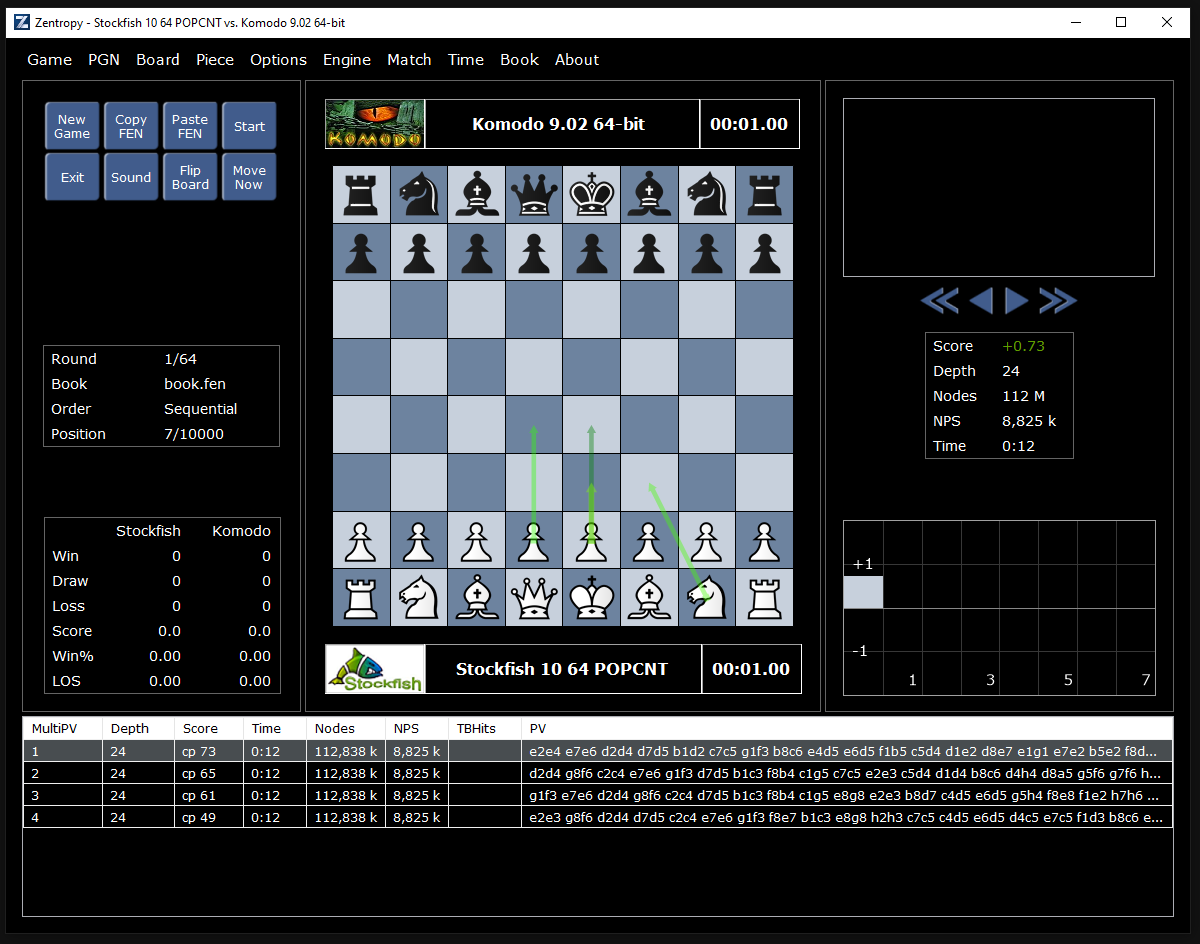Select the black knight on b8
Viewport: 1200px width, 944px height.
click(x=419, y=195)
